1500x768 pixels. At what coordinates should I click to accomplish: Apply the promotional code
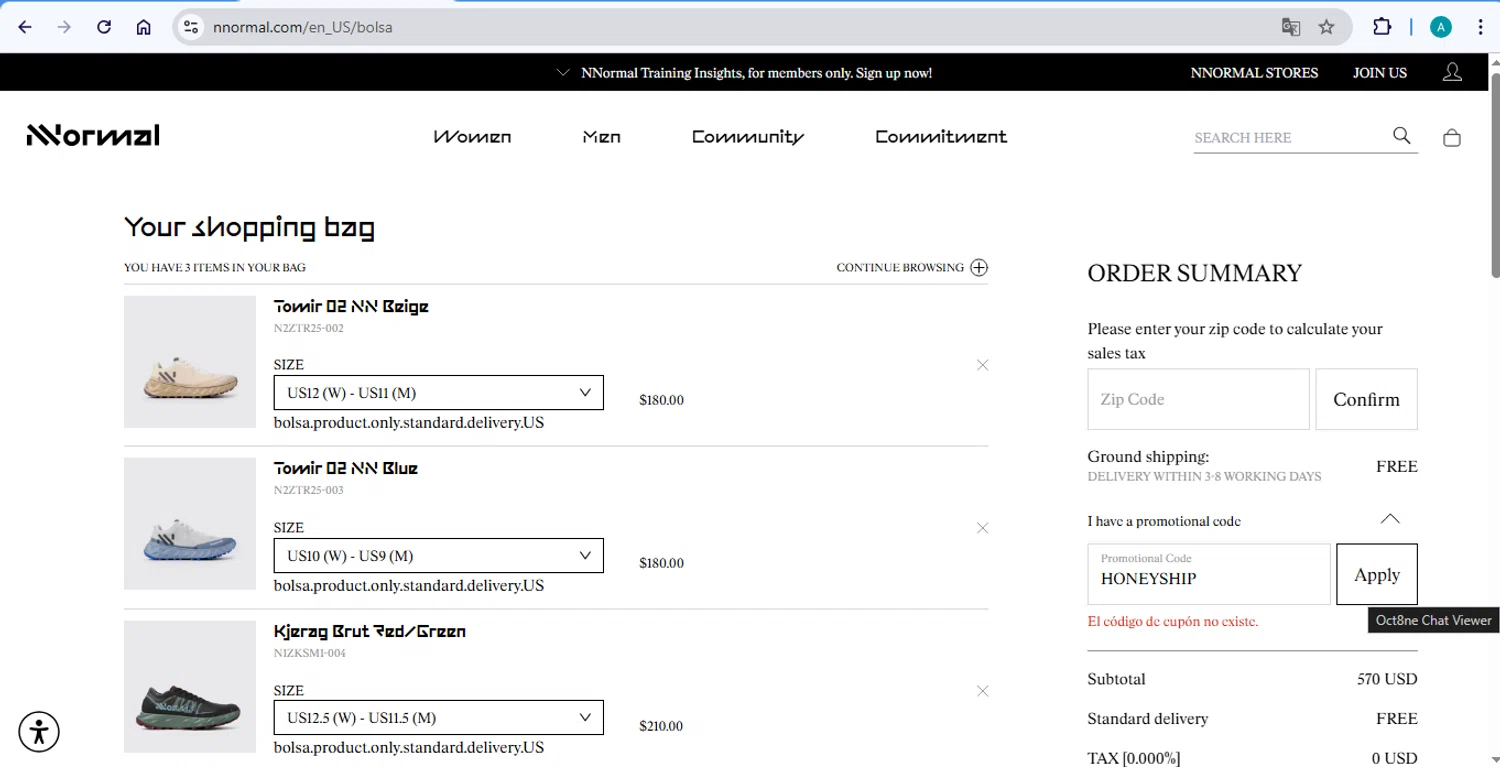click(1377, 574)
